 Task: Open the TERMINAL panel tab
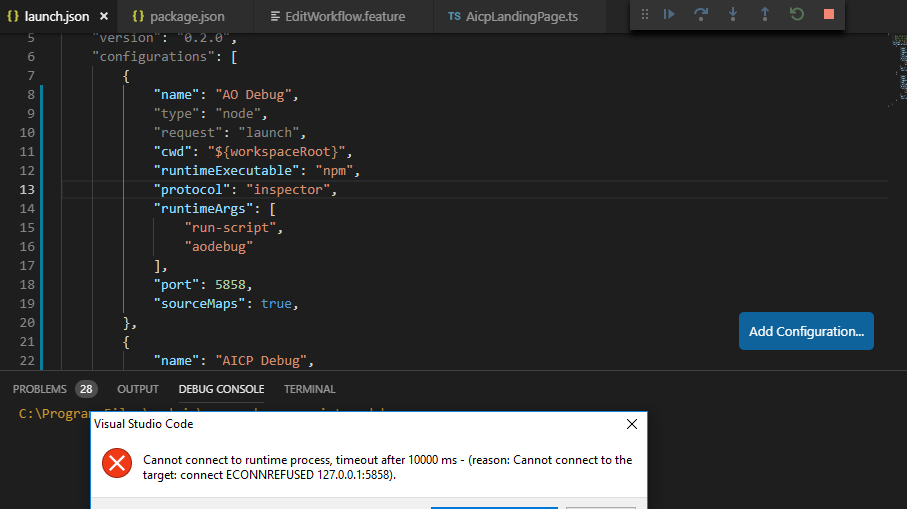(x=309, y=389)
